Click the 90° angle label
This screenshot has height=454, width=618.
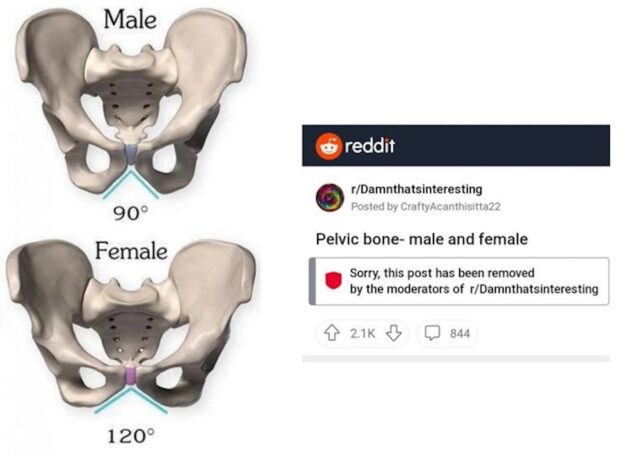(130, 214)
